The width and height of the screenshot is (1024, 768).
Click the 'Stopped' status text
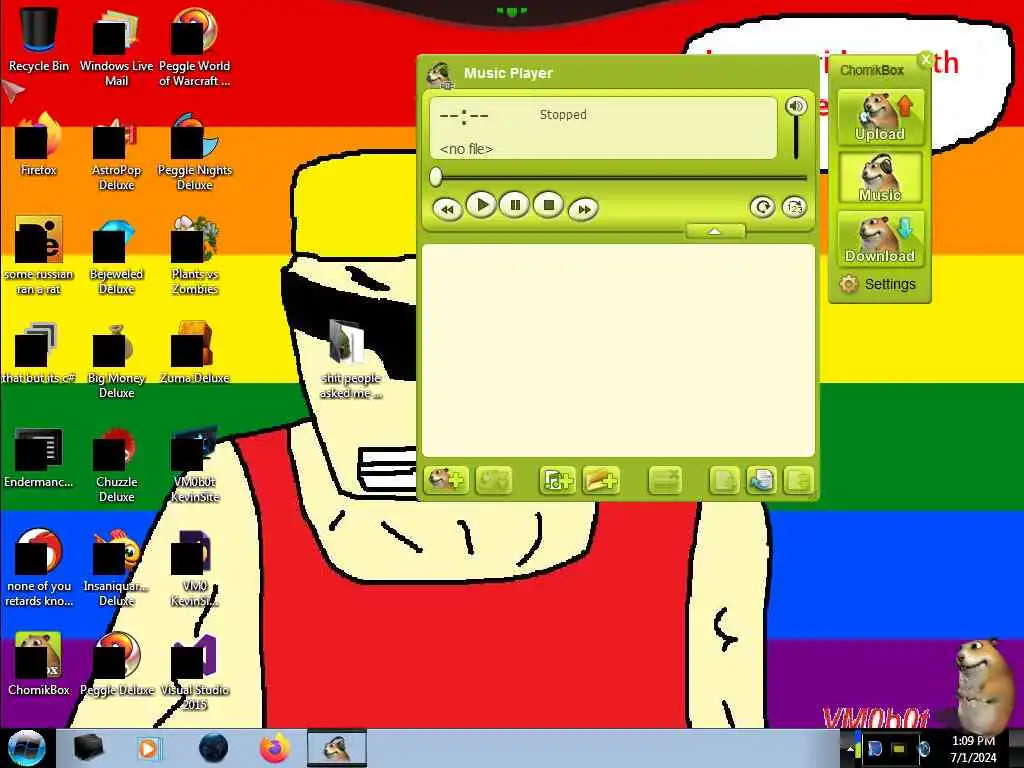(x=563, y=114)
